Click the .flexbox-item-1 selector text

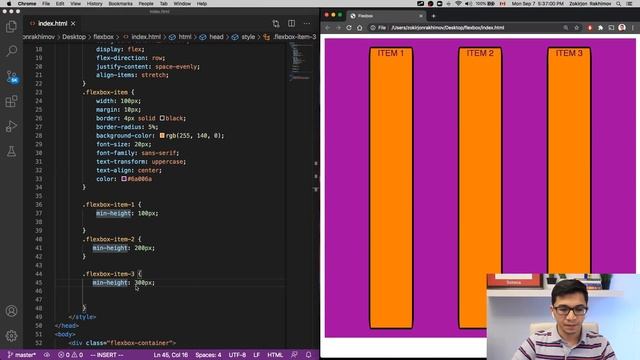108,205
